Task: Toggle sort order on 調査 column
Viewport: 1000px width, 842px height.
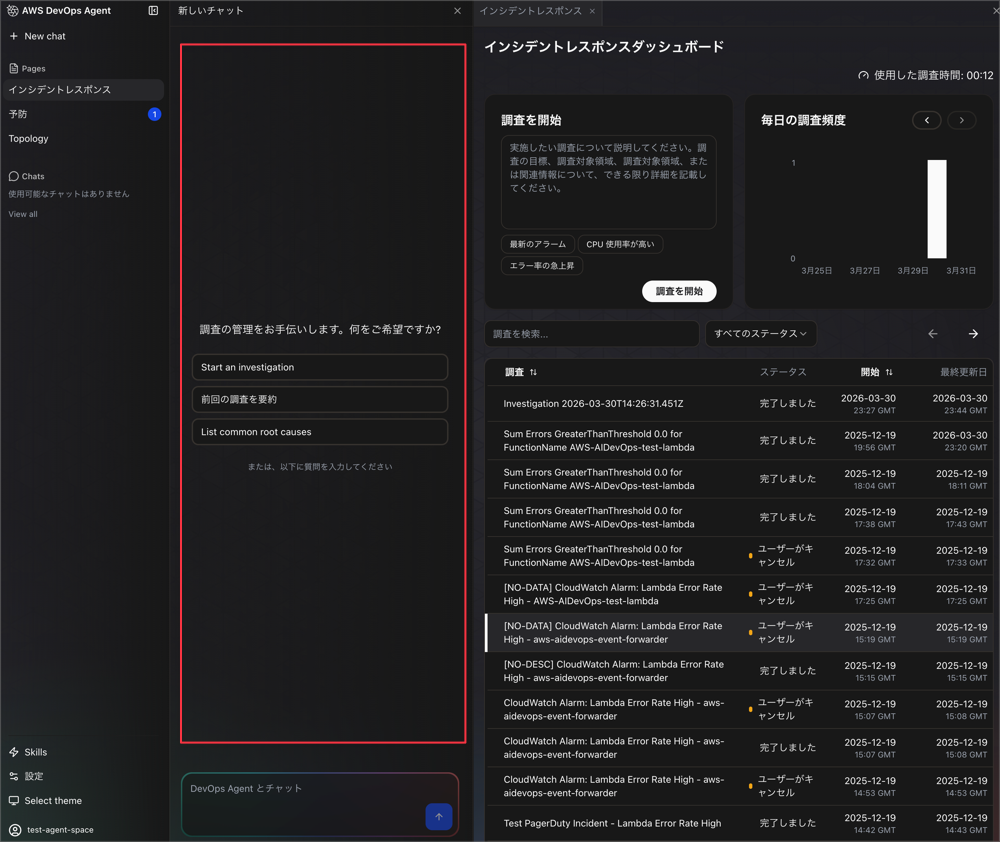Action: pyautogui.click(x=531, y=372)
